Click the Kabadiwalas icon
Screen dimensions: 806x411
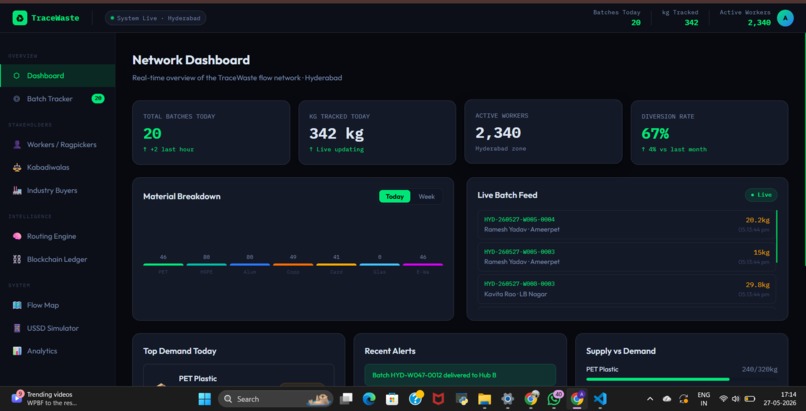pyautogui.click(x=17, y=167)
